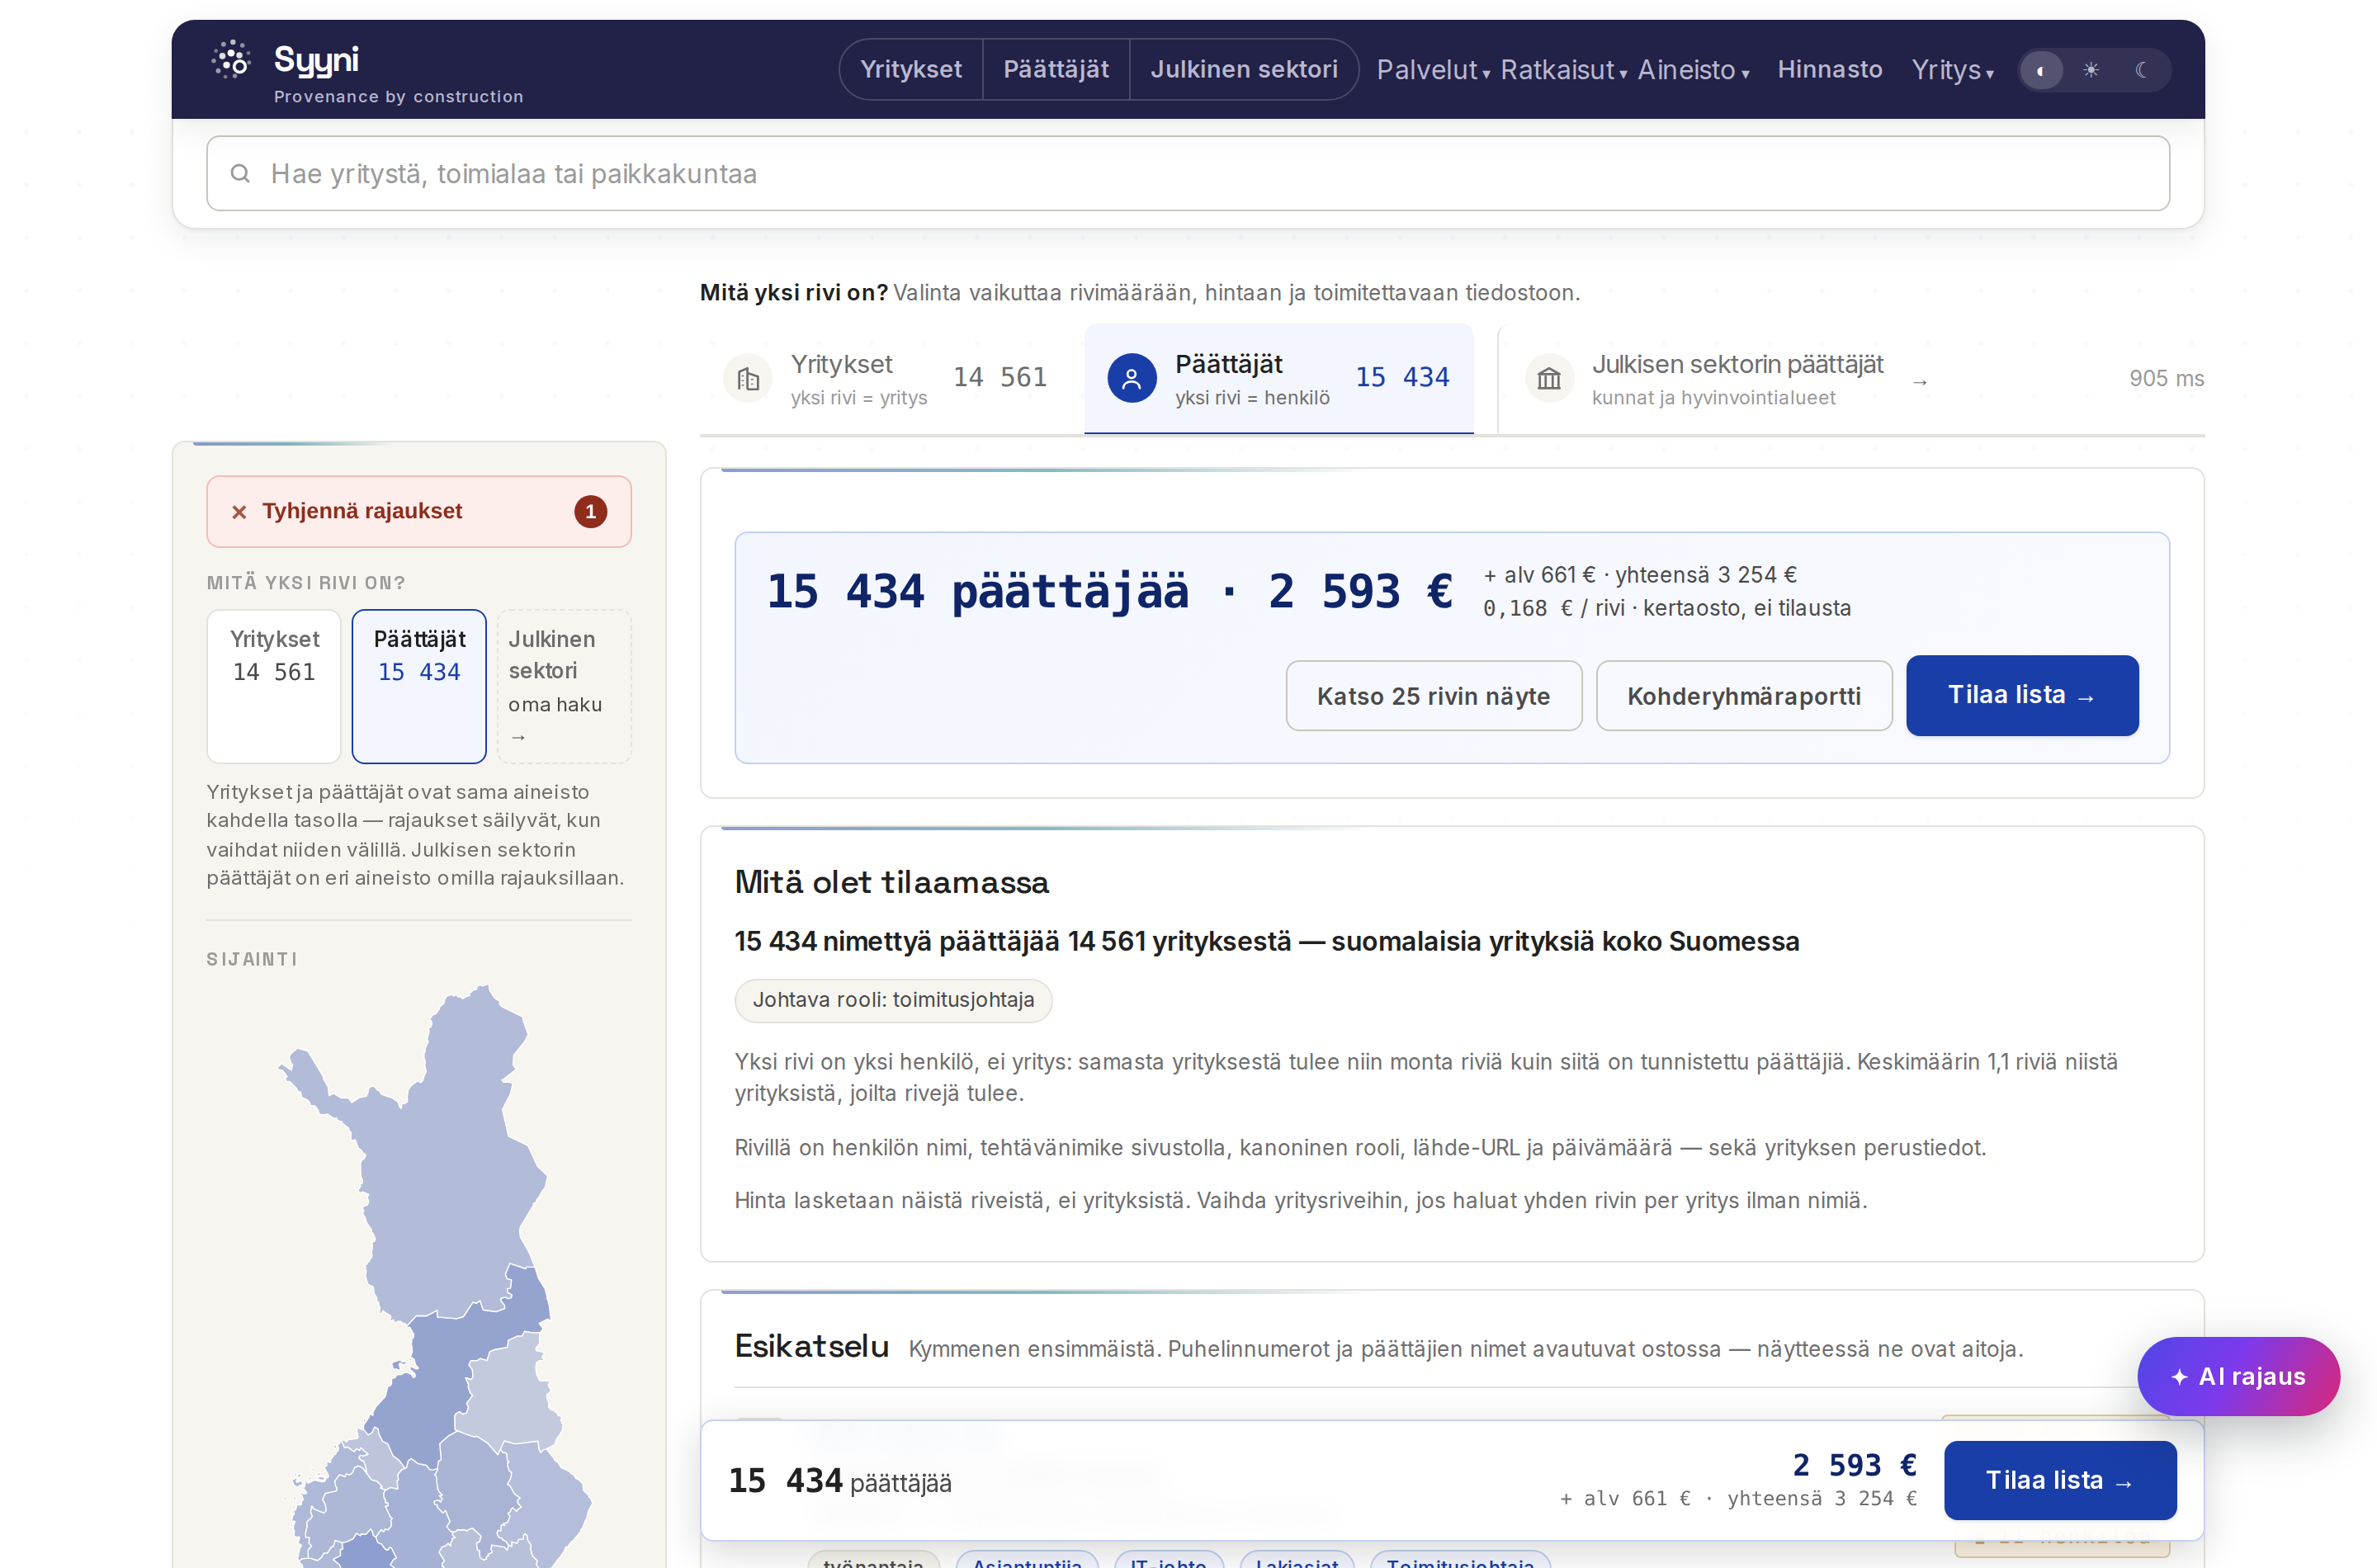Expand the Yritys dropdown menu

pos(1951,70)
